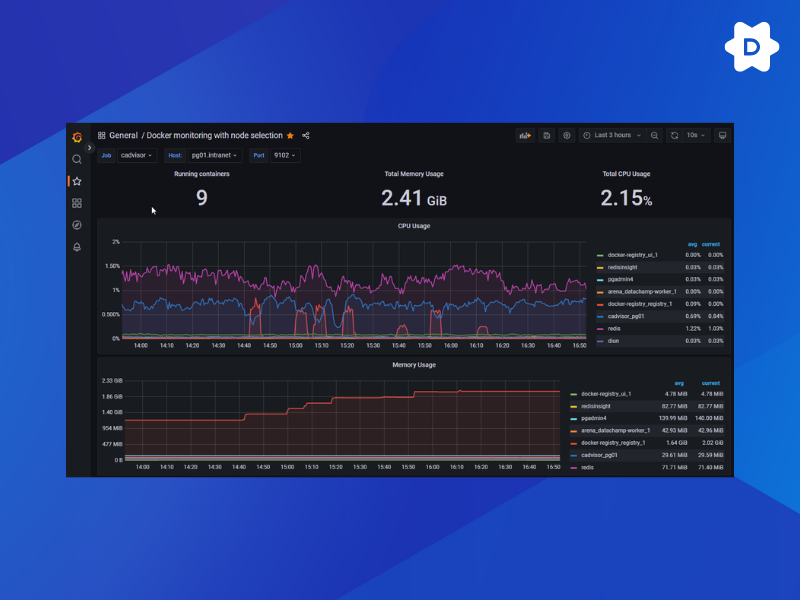The height and width of the screenshot is (600, 800).
Task: Toggle redis series in CPU legend
Action: 614,329
